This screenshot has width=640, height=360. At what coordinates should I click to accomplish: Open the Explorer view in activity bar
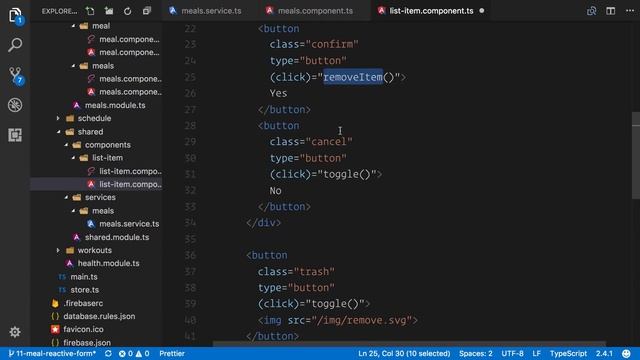(15, 16)
